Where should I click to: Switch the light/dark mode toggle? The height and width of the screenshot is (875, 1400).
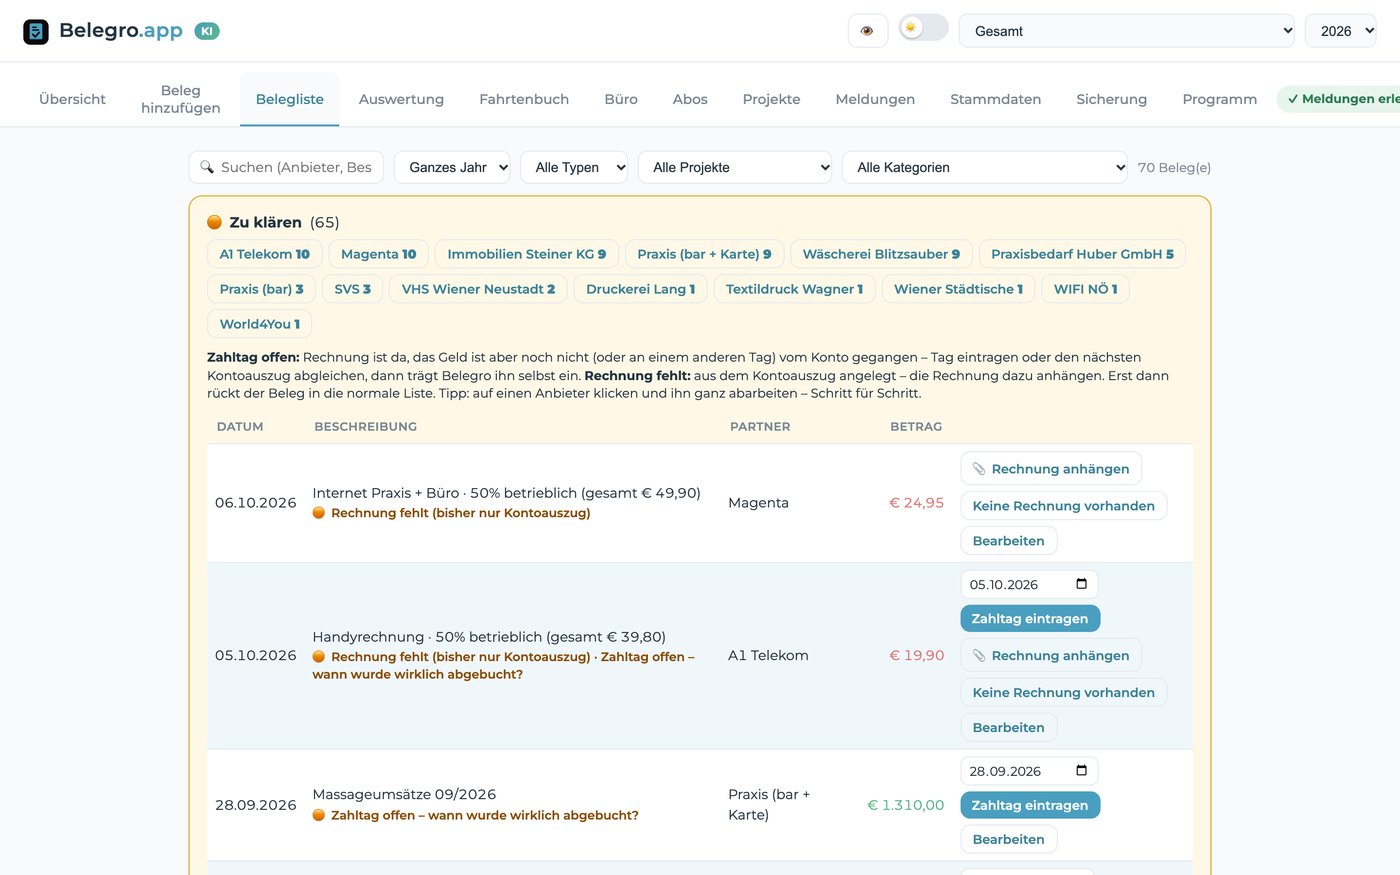pyautogui.click(x=923, y=28)
